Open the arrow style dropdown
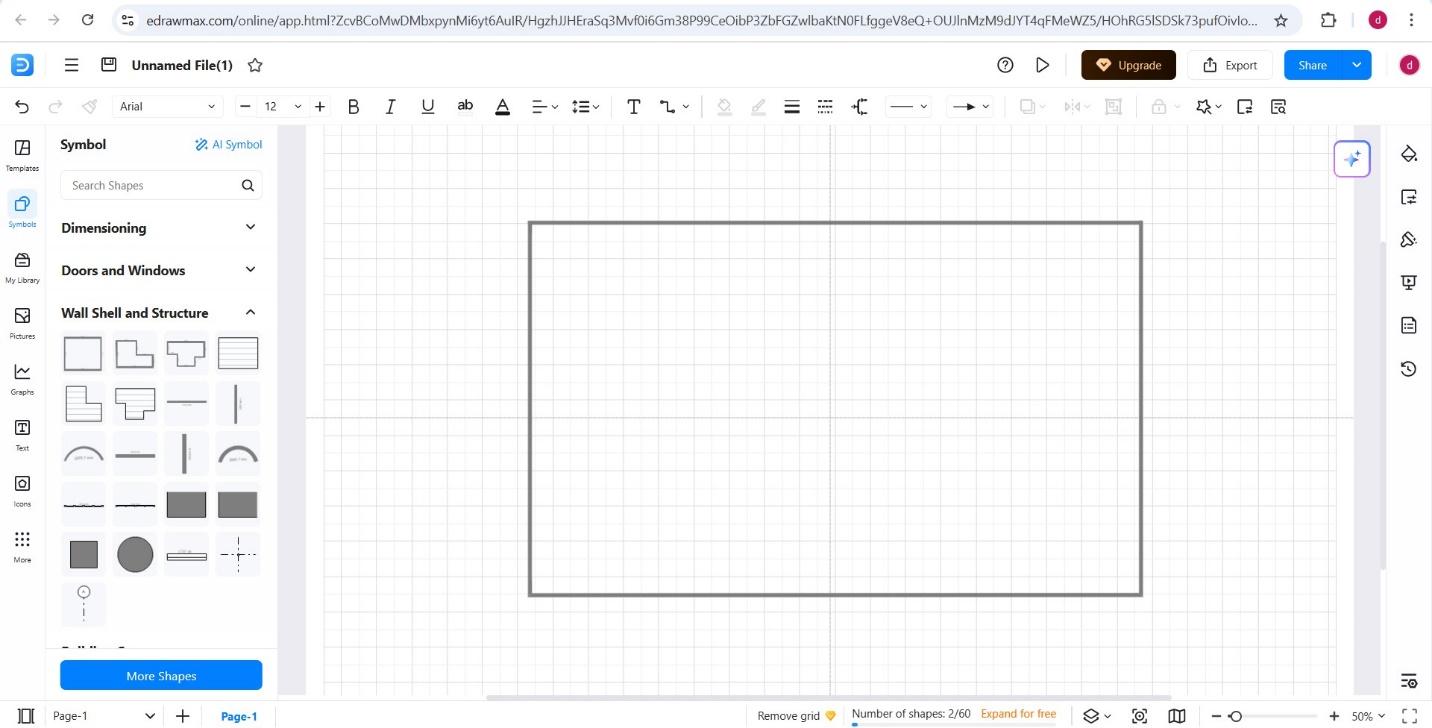 (970, 106)
